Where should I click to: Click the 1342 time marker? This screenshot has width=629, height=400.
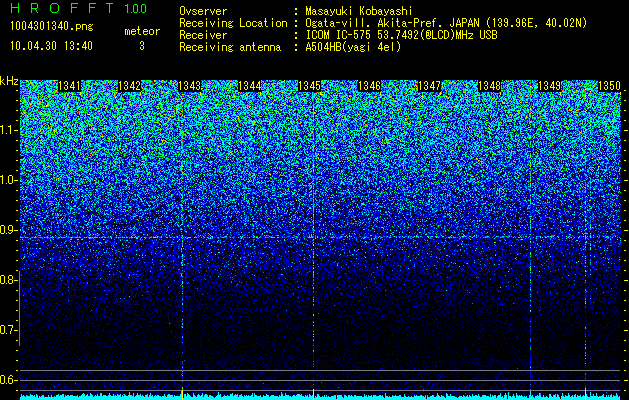[130, 86]
